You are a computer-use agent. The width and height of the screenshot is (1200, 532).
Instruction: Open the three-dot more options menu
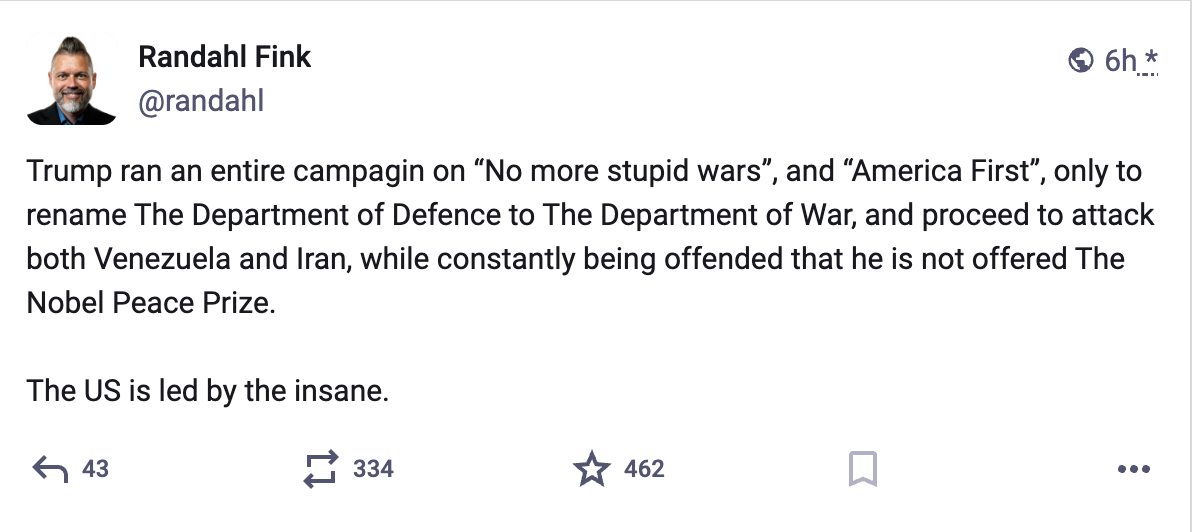[x=1133, y=468]
